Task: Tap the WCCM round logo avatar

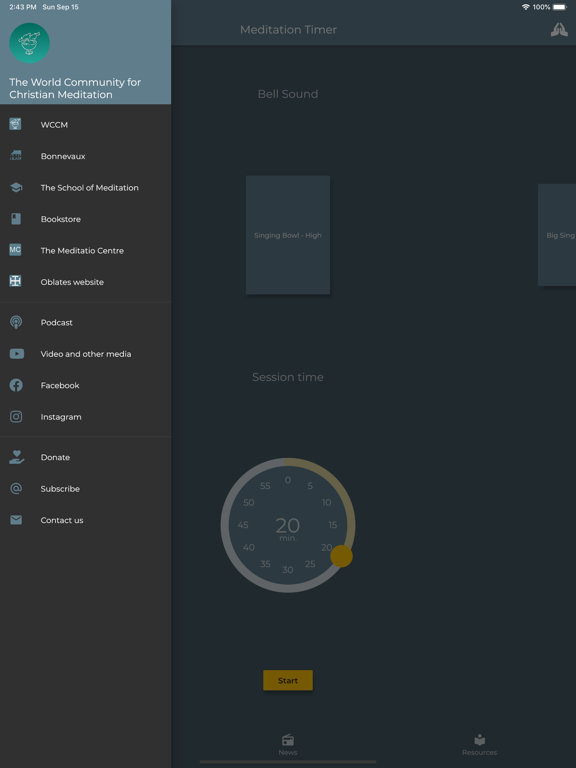Action: coord(29,43)
